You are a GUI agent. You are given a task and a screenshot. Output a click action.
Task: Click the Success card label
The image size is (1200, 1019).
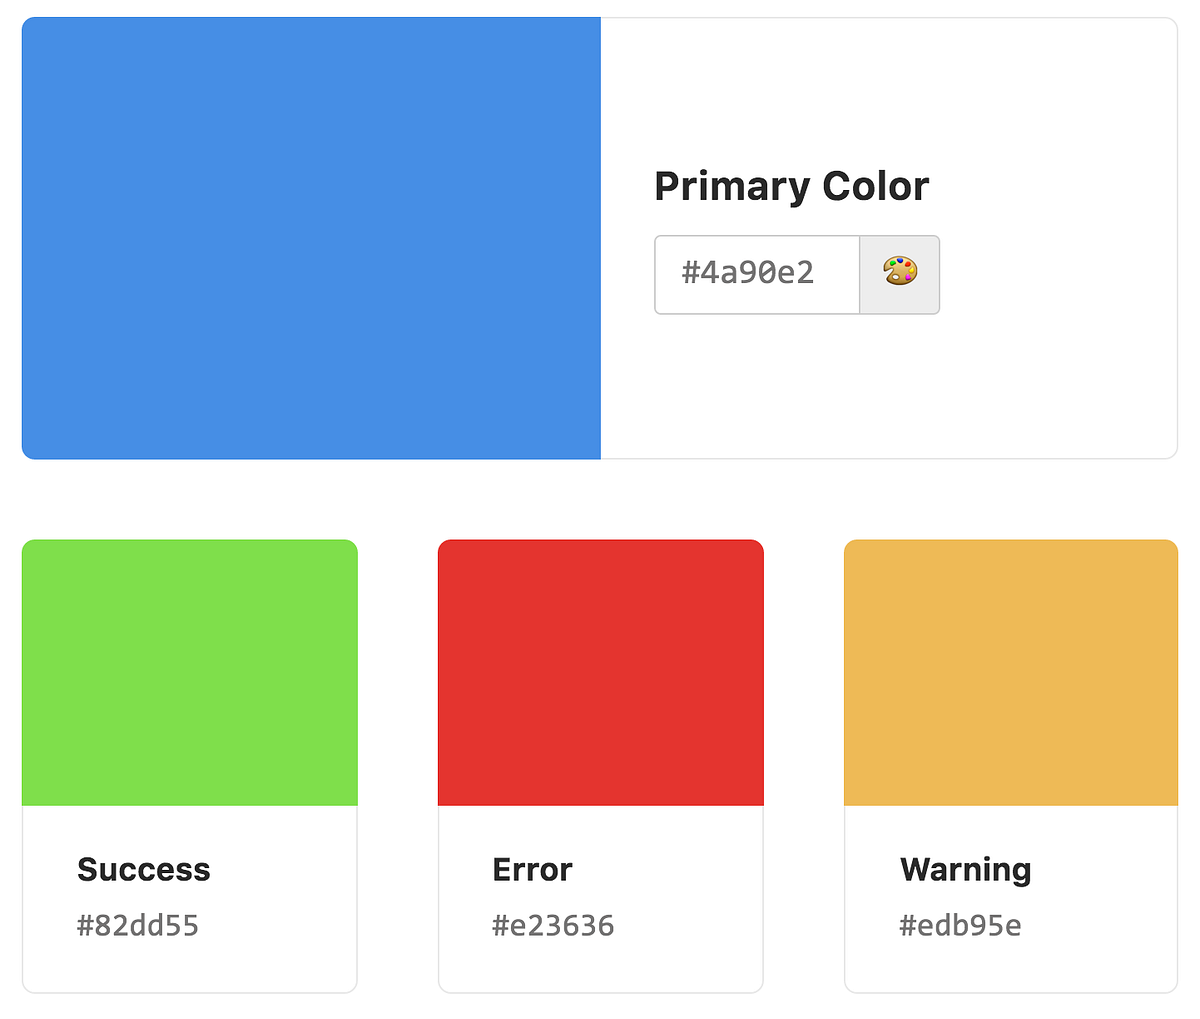pyautogui.click(x=143, y=870)
